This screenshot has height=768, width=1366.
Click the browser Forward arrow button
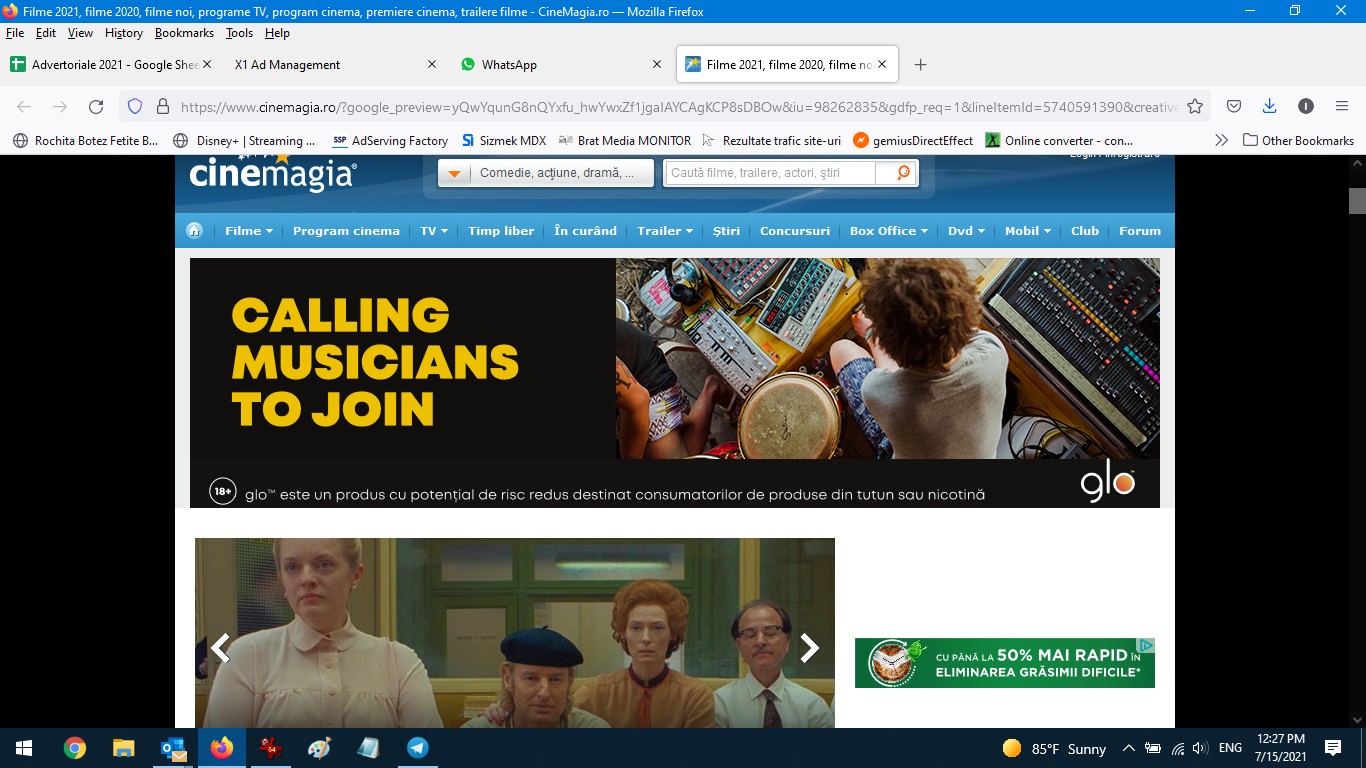pos(60,106)
